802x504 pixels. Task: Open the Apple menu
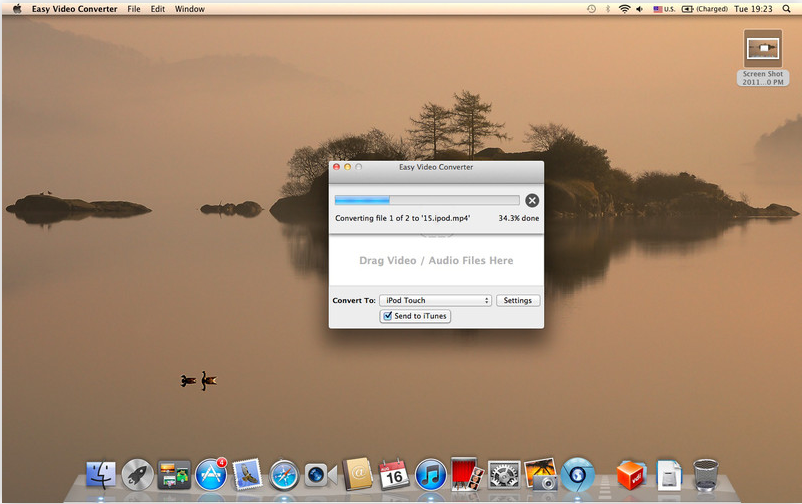pos(17,9)
